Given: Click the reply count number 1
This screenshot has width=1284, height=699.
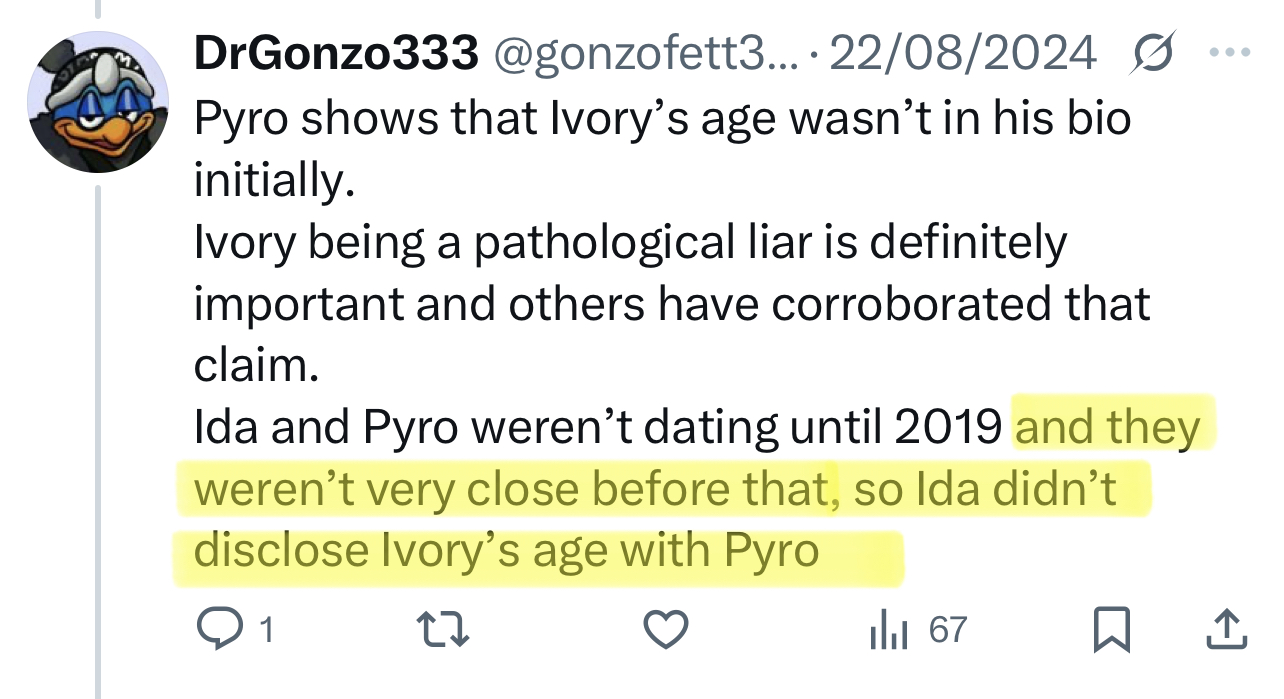Looking at the screenshot, I should [265, 630].
